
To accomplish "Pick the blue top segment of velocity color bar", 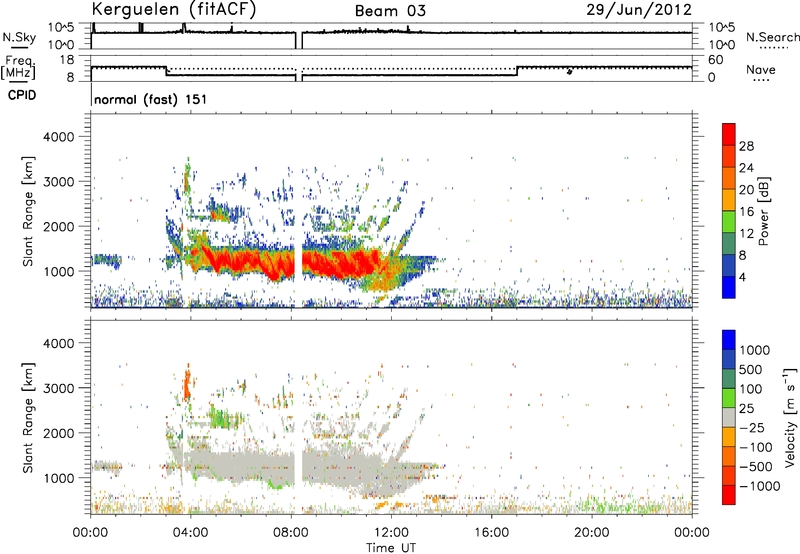I will point(729,340).
